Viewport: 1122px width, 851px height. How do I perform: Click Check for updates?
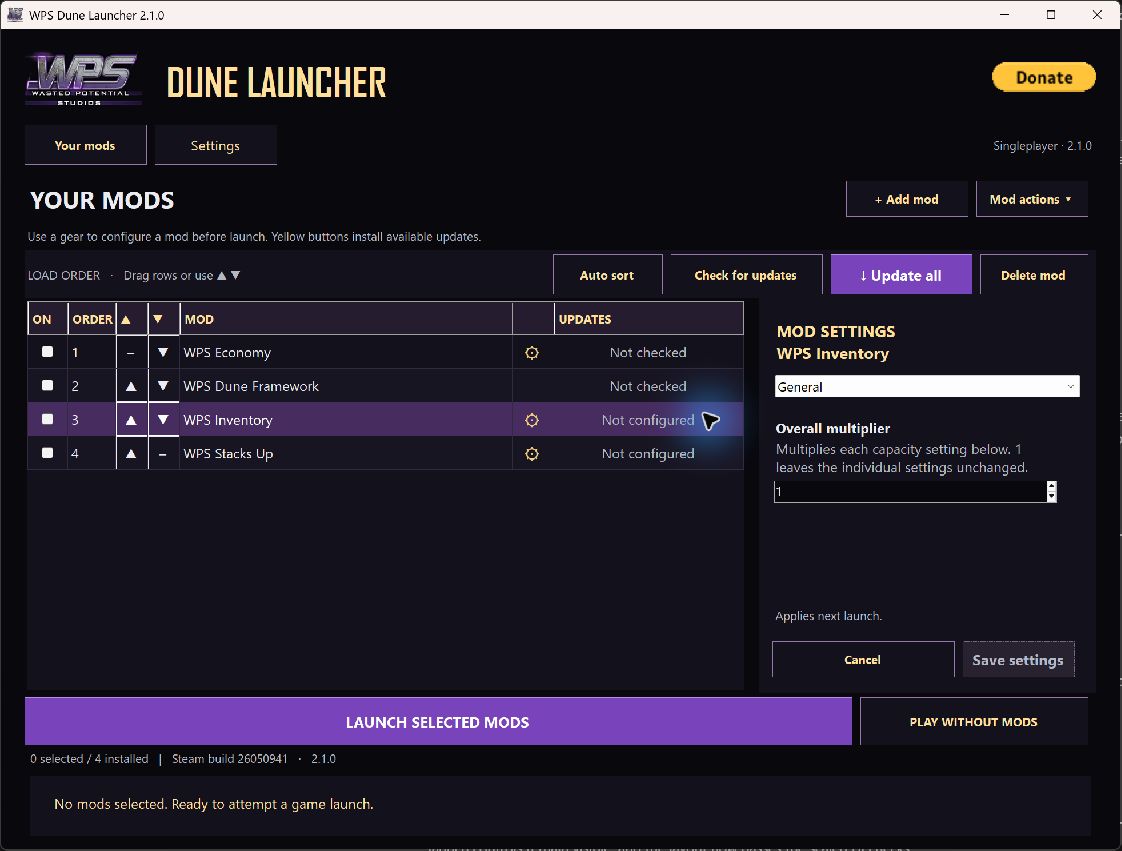tap(745, 275)
